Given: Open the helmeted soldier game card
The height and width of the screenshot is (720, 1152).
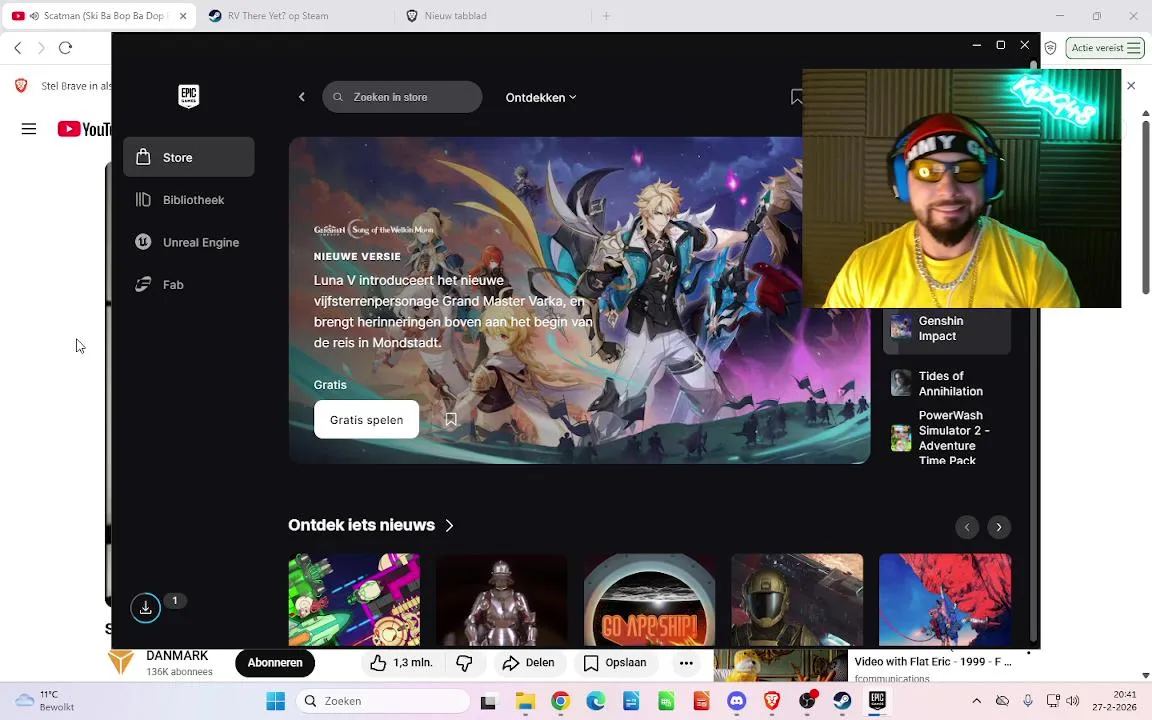Looking at the screenshot, I should coord(797,600).
